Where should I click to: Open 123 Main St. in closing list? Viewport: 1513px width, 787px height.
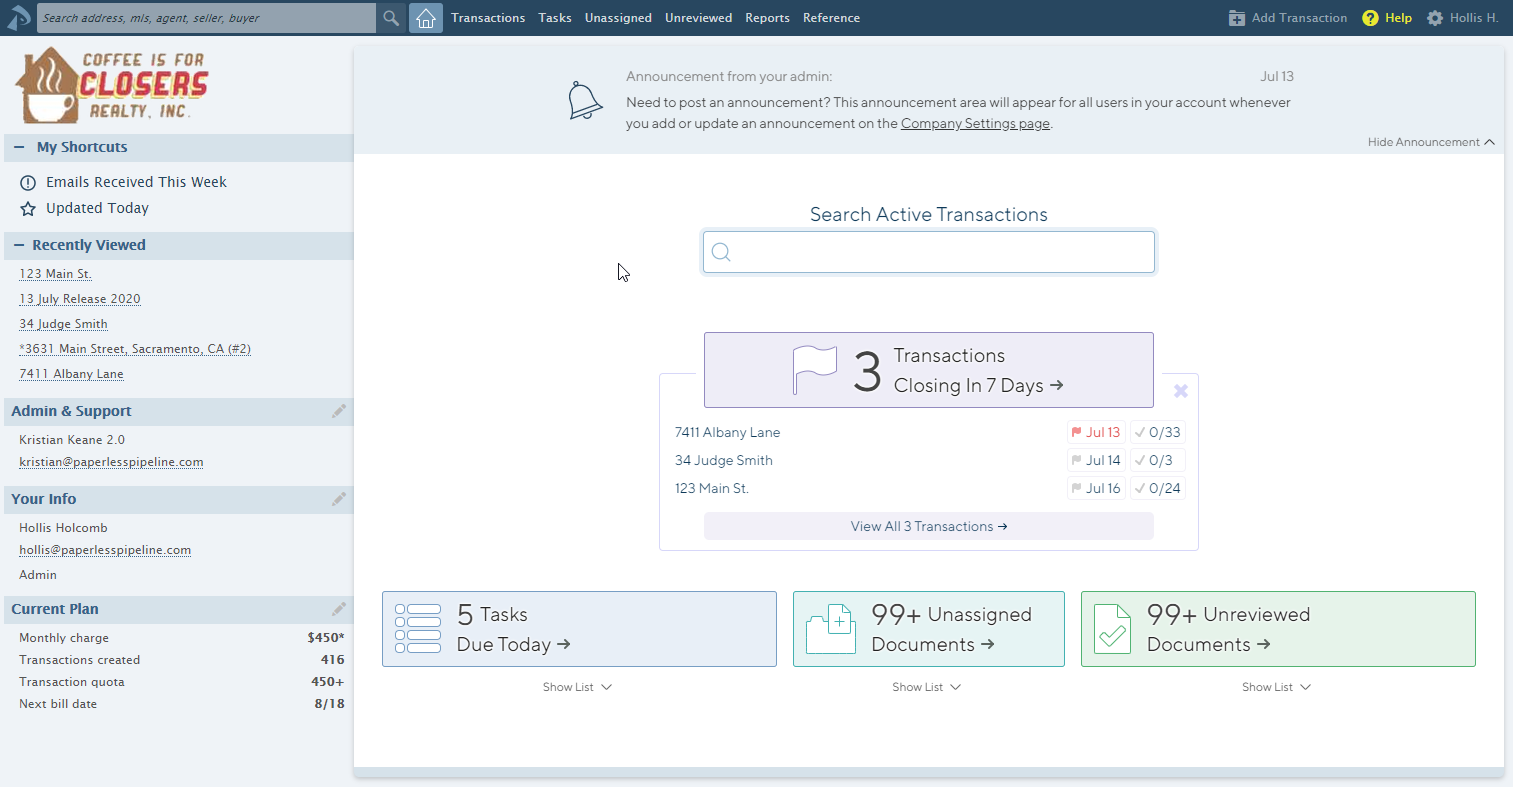pos(712,488)
